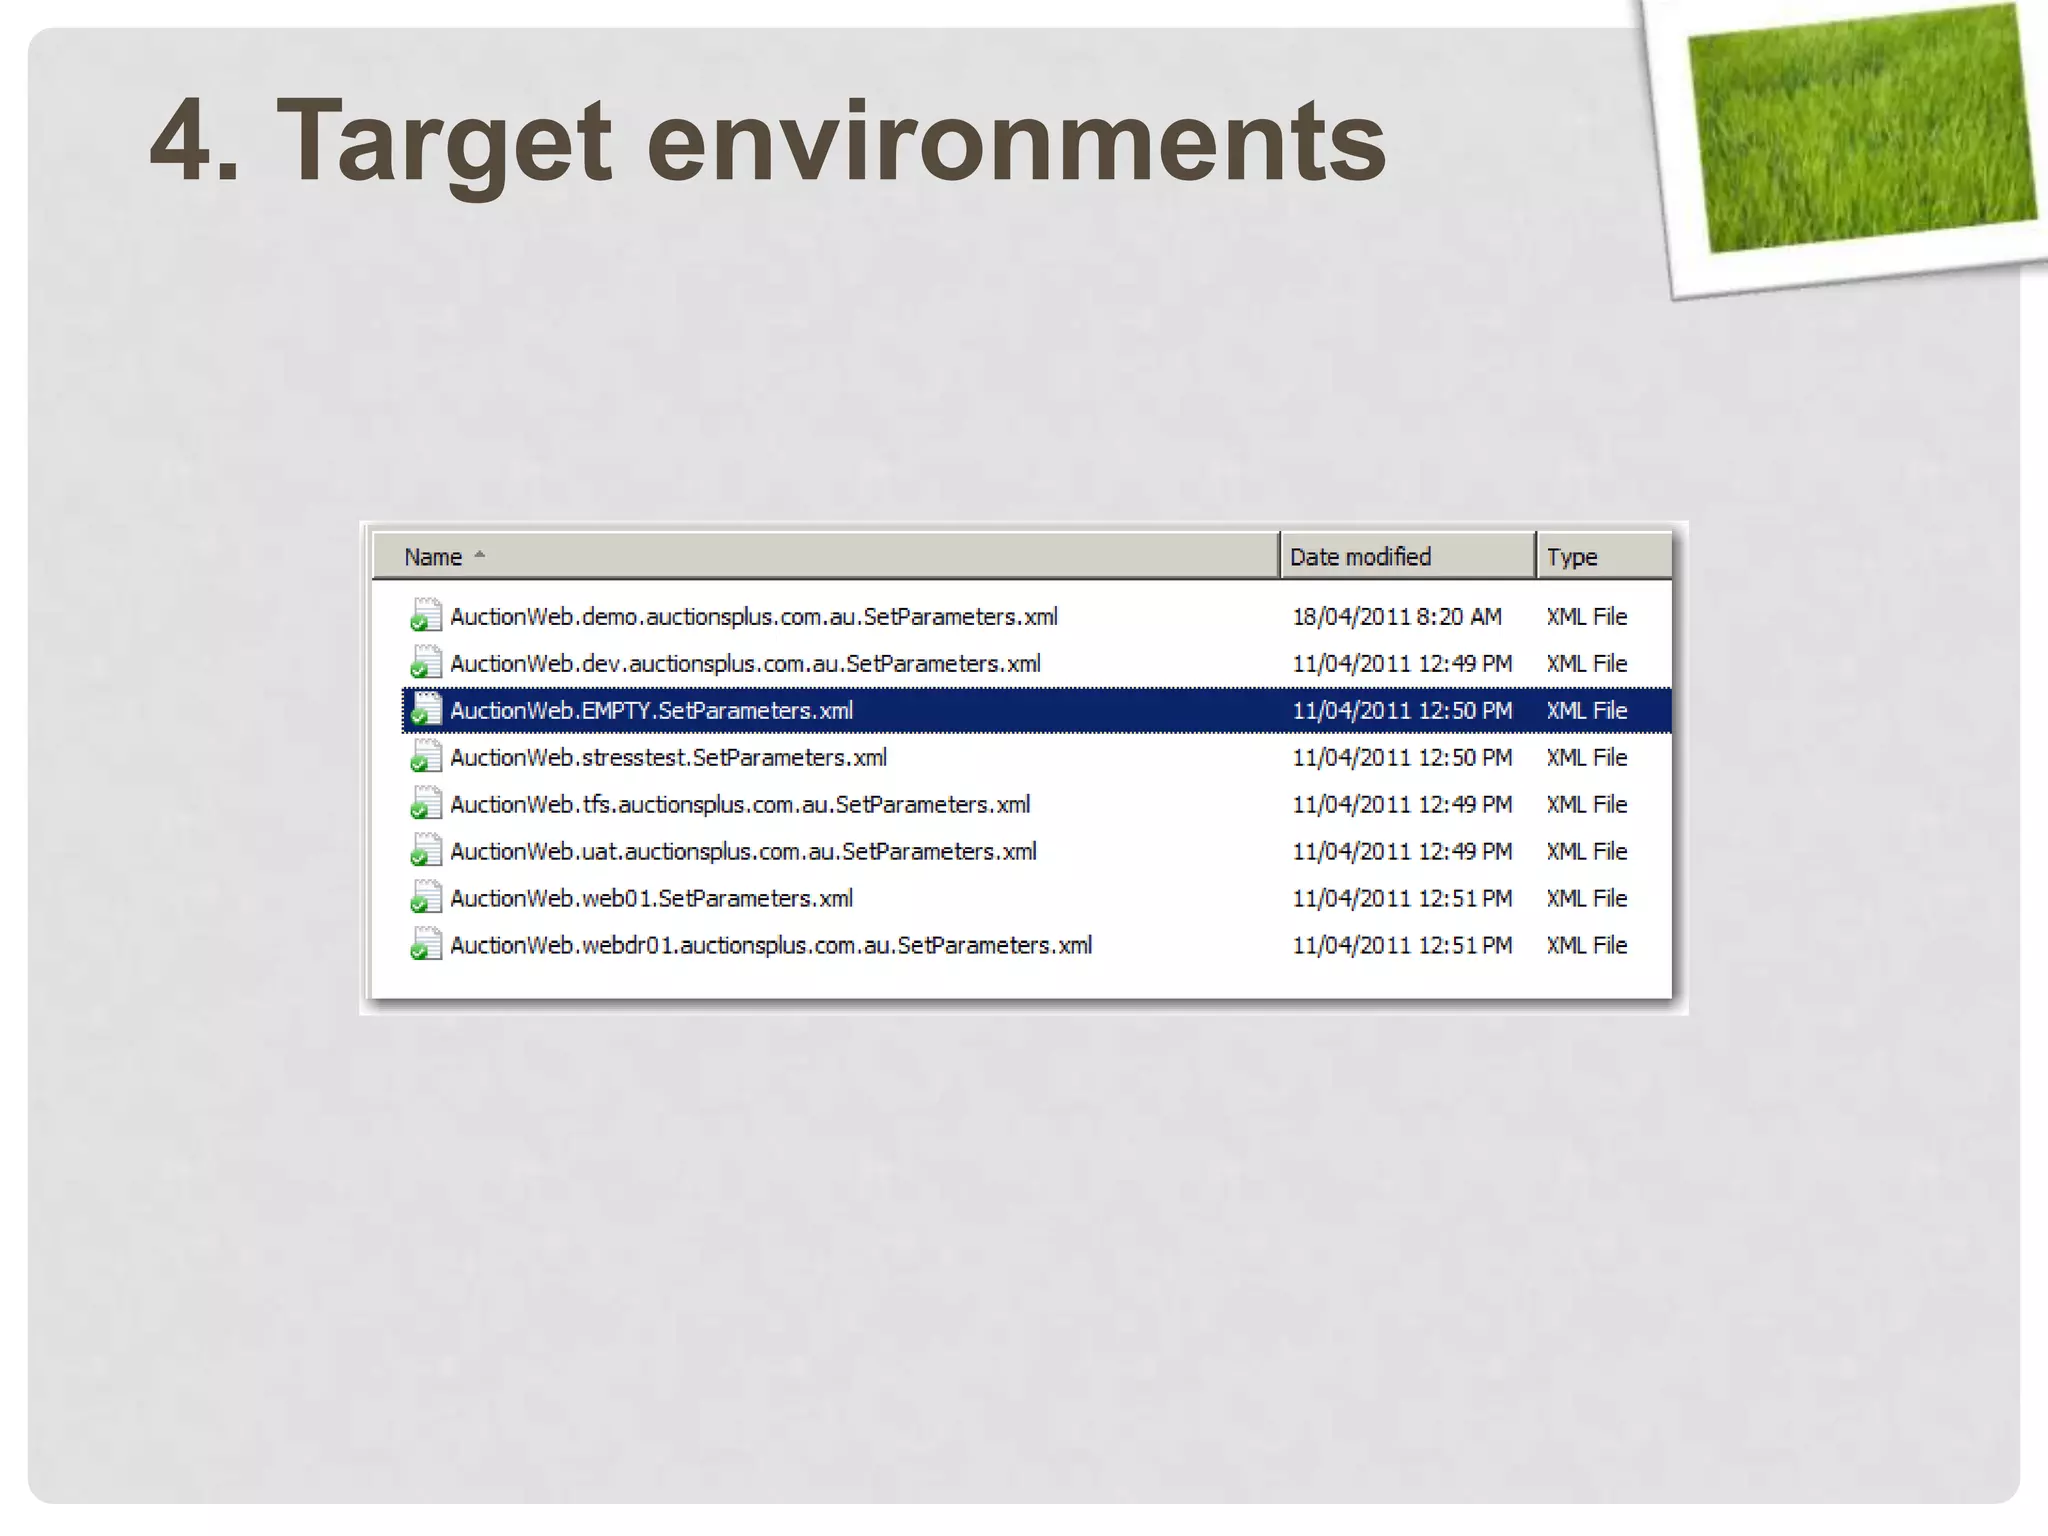Screen dimensions: 2048x1536
Task: Toggle the sort arrow beside Name
Action: pos(480,555)
